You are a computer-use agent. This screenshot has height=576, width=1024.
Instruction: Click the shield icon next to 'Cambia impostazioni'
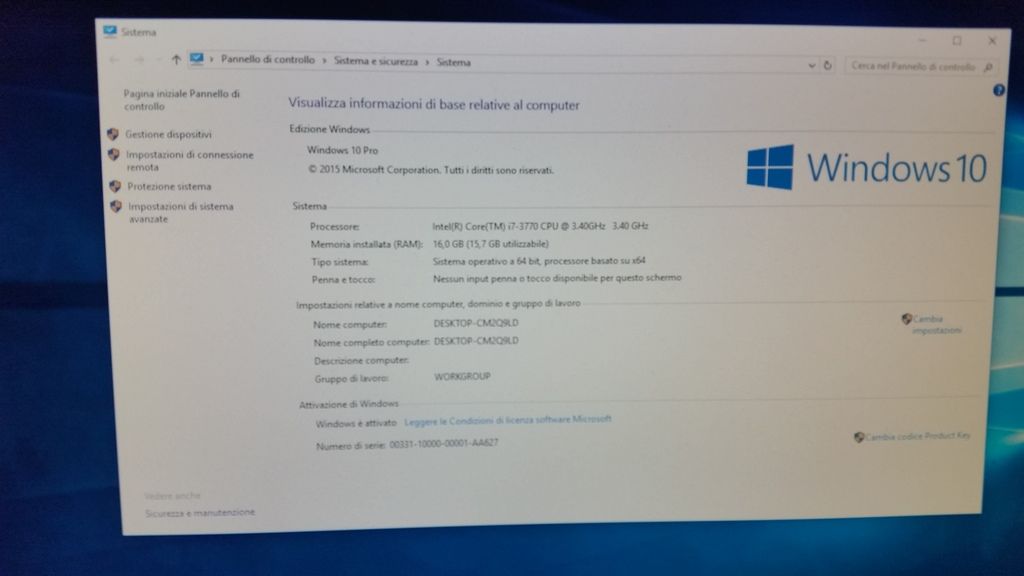pyautogui.click(x=906, y=319)
